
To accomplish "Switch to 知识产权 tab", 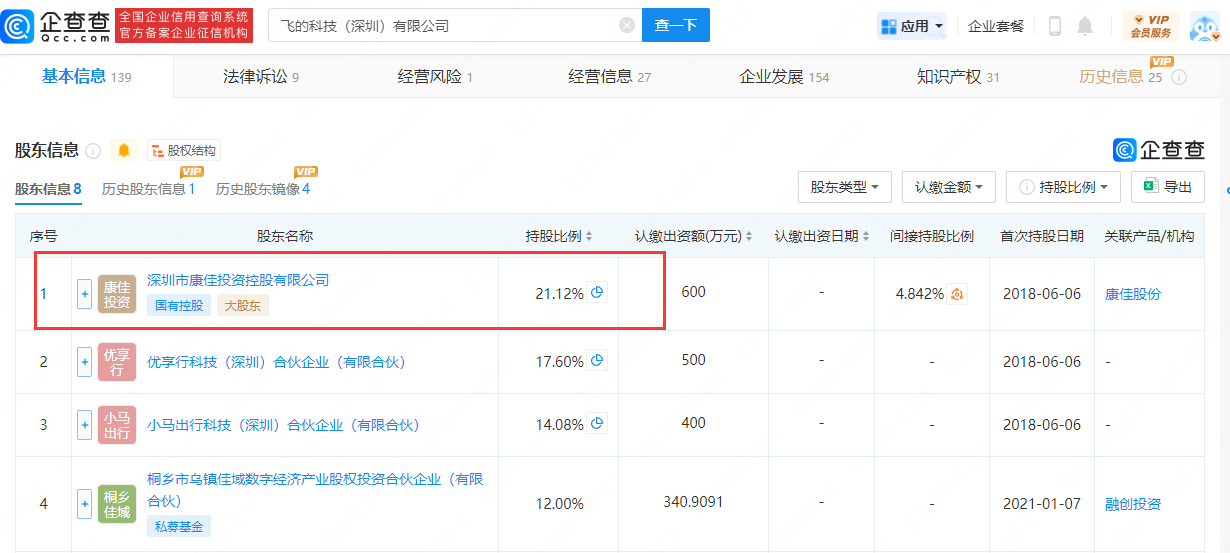I will click(x=958, y=77).
